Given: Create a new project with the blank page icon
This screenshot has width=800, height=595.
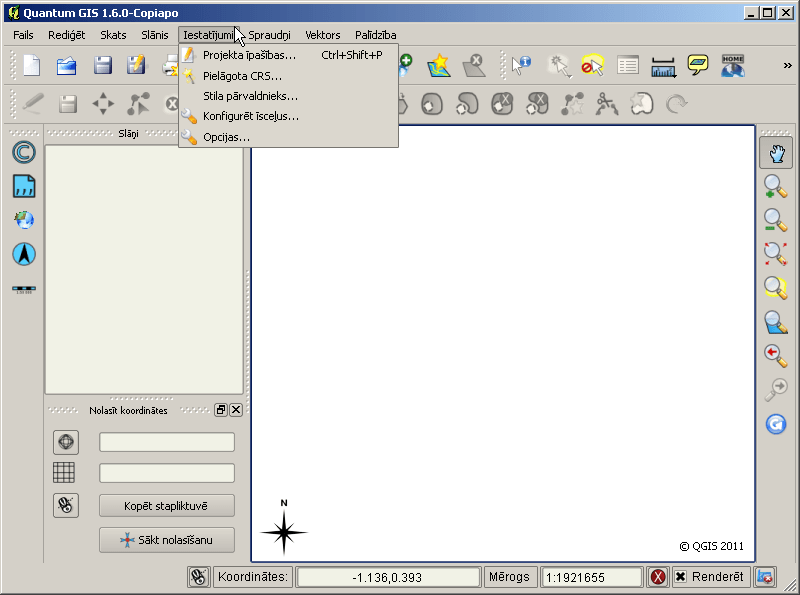Looking at the screenshot, I should pyautogui.click(x=32, y=66).
